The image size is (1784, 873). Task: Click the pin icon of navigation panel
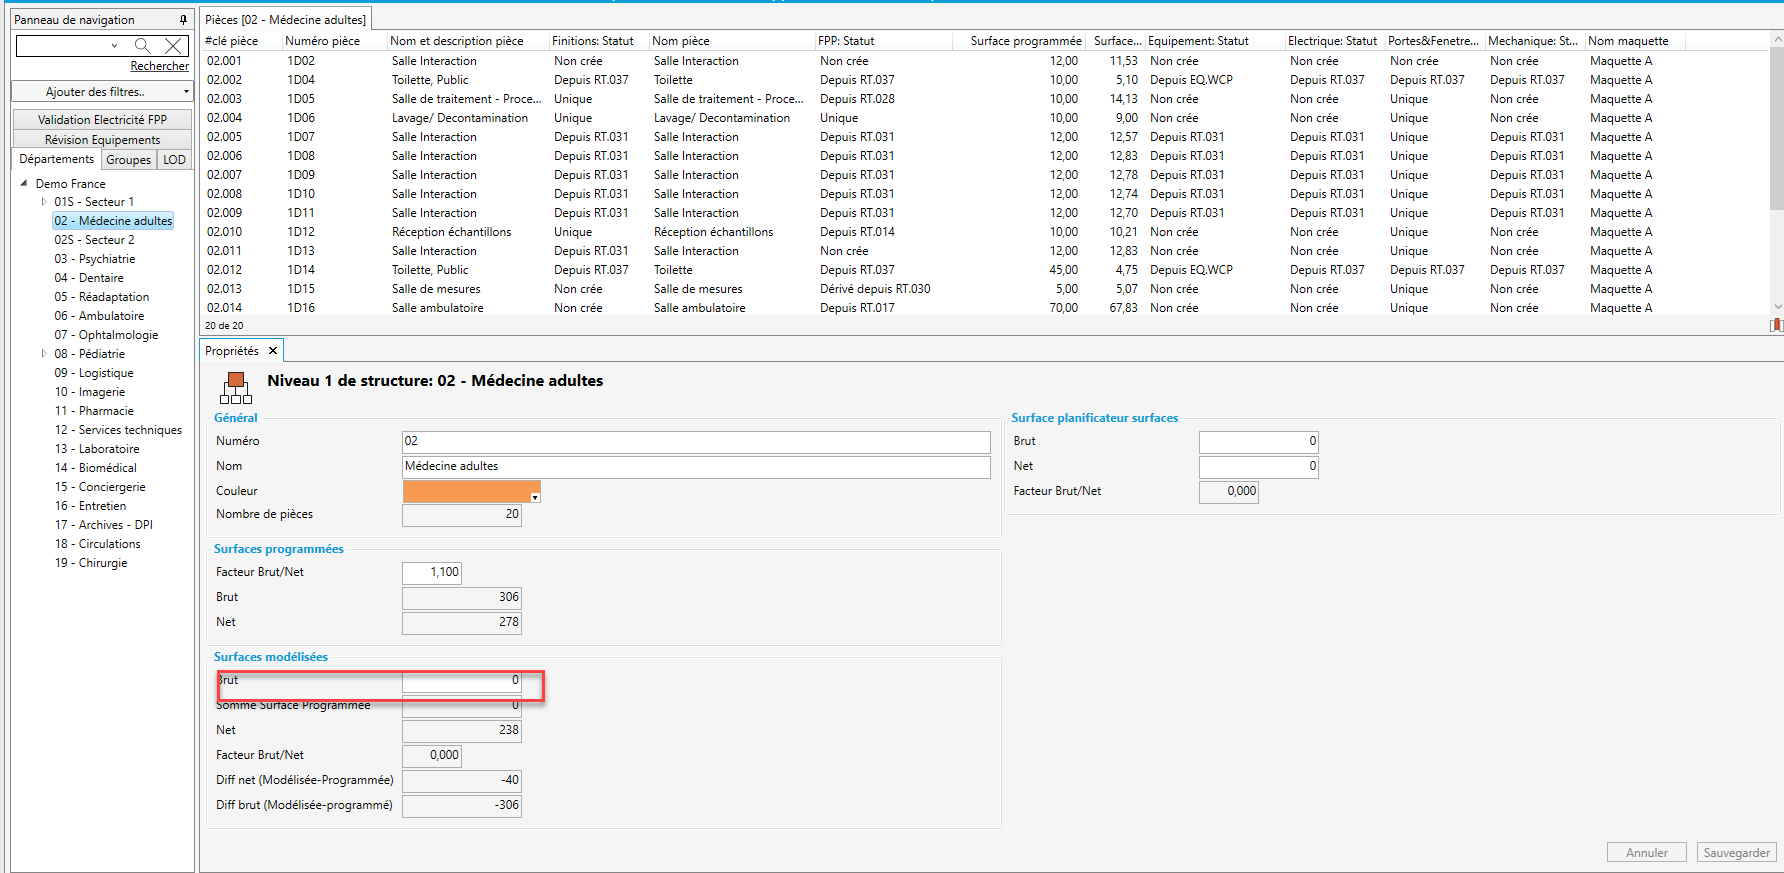183,19
